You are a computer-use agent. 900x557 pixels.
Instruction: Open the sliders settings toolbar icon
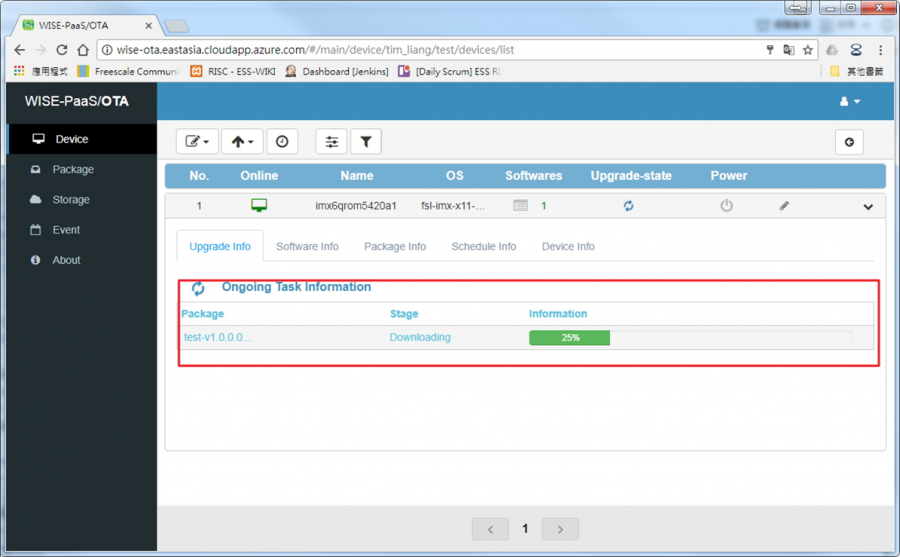click(331, 142)
